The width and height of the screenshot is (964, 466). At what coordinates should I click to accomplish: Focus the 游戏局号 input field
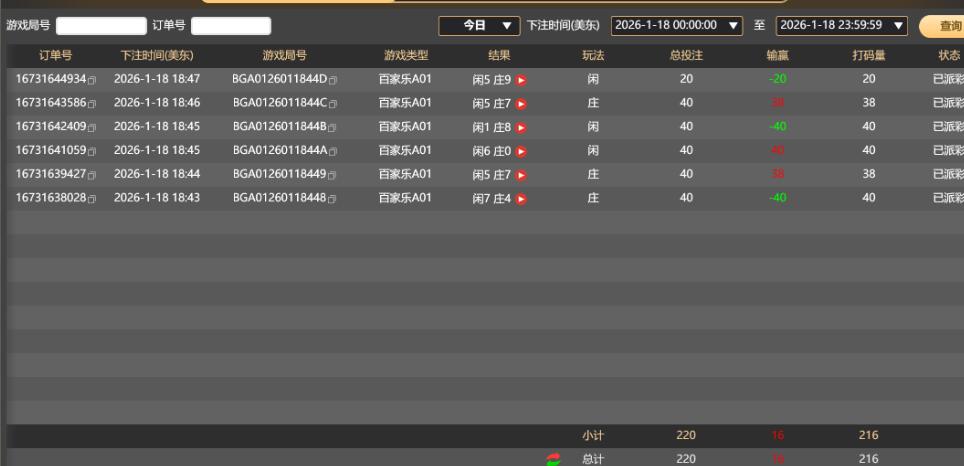[101, 26]
